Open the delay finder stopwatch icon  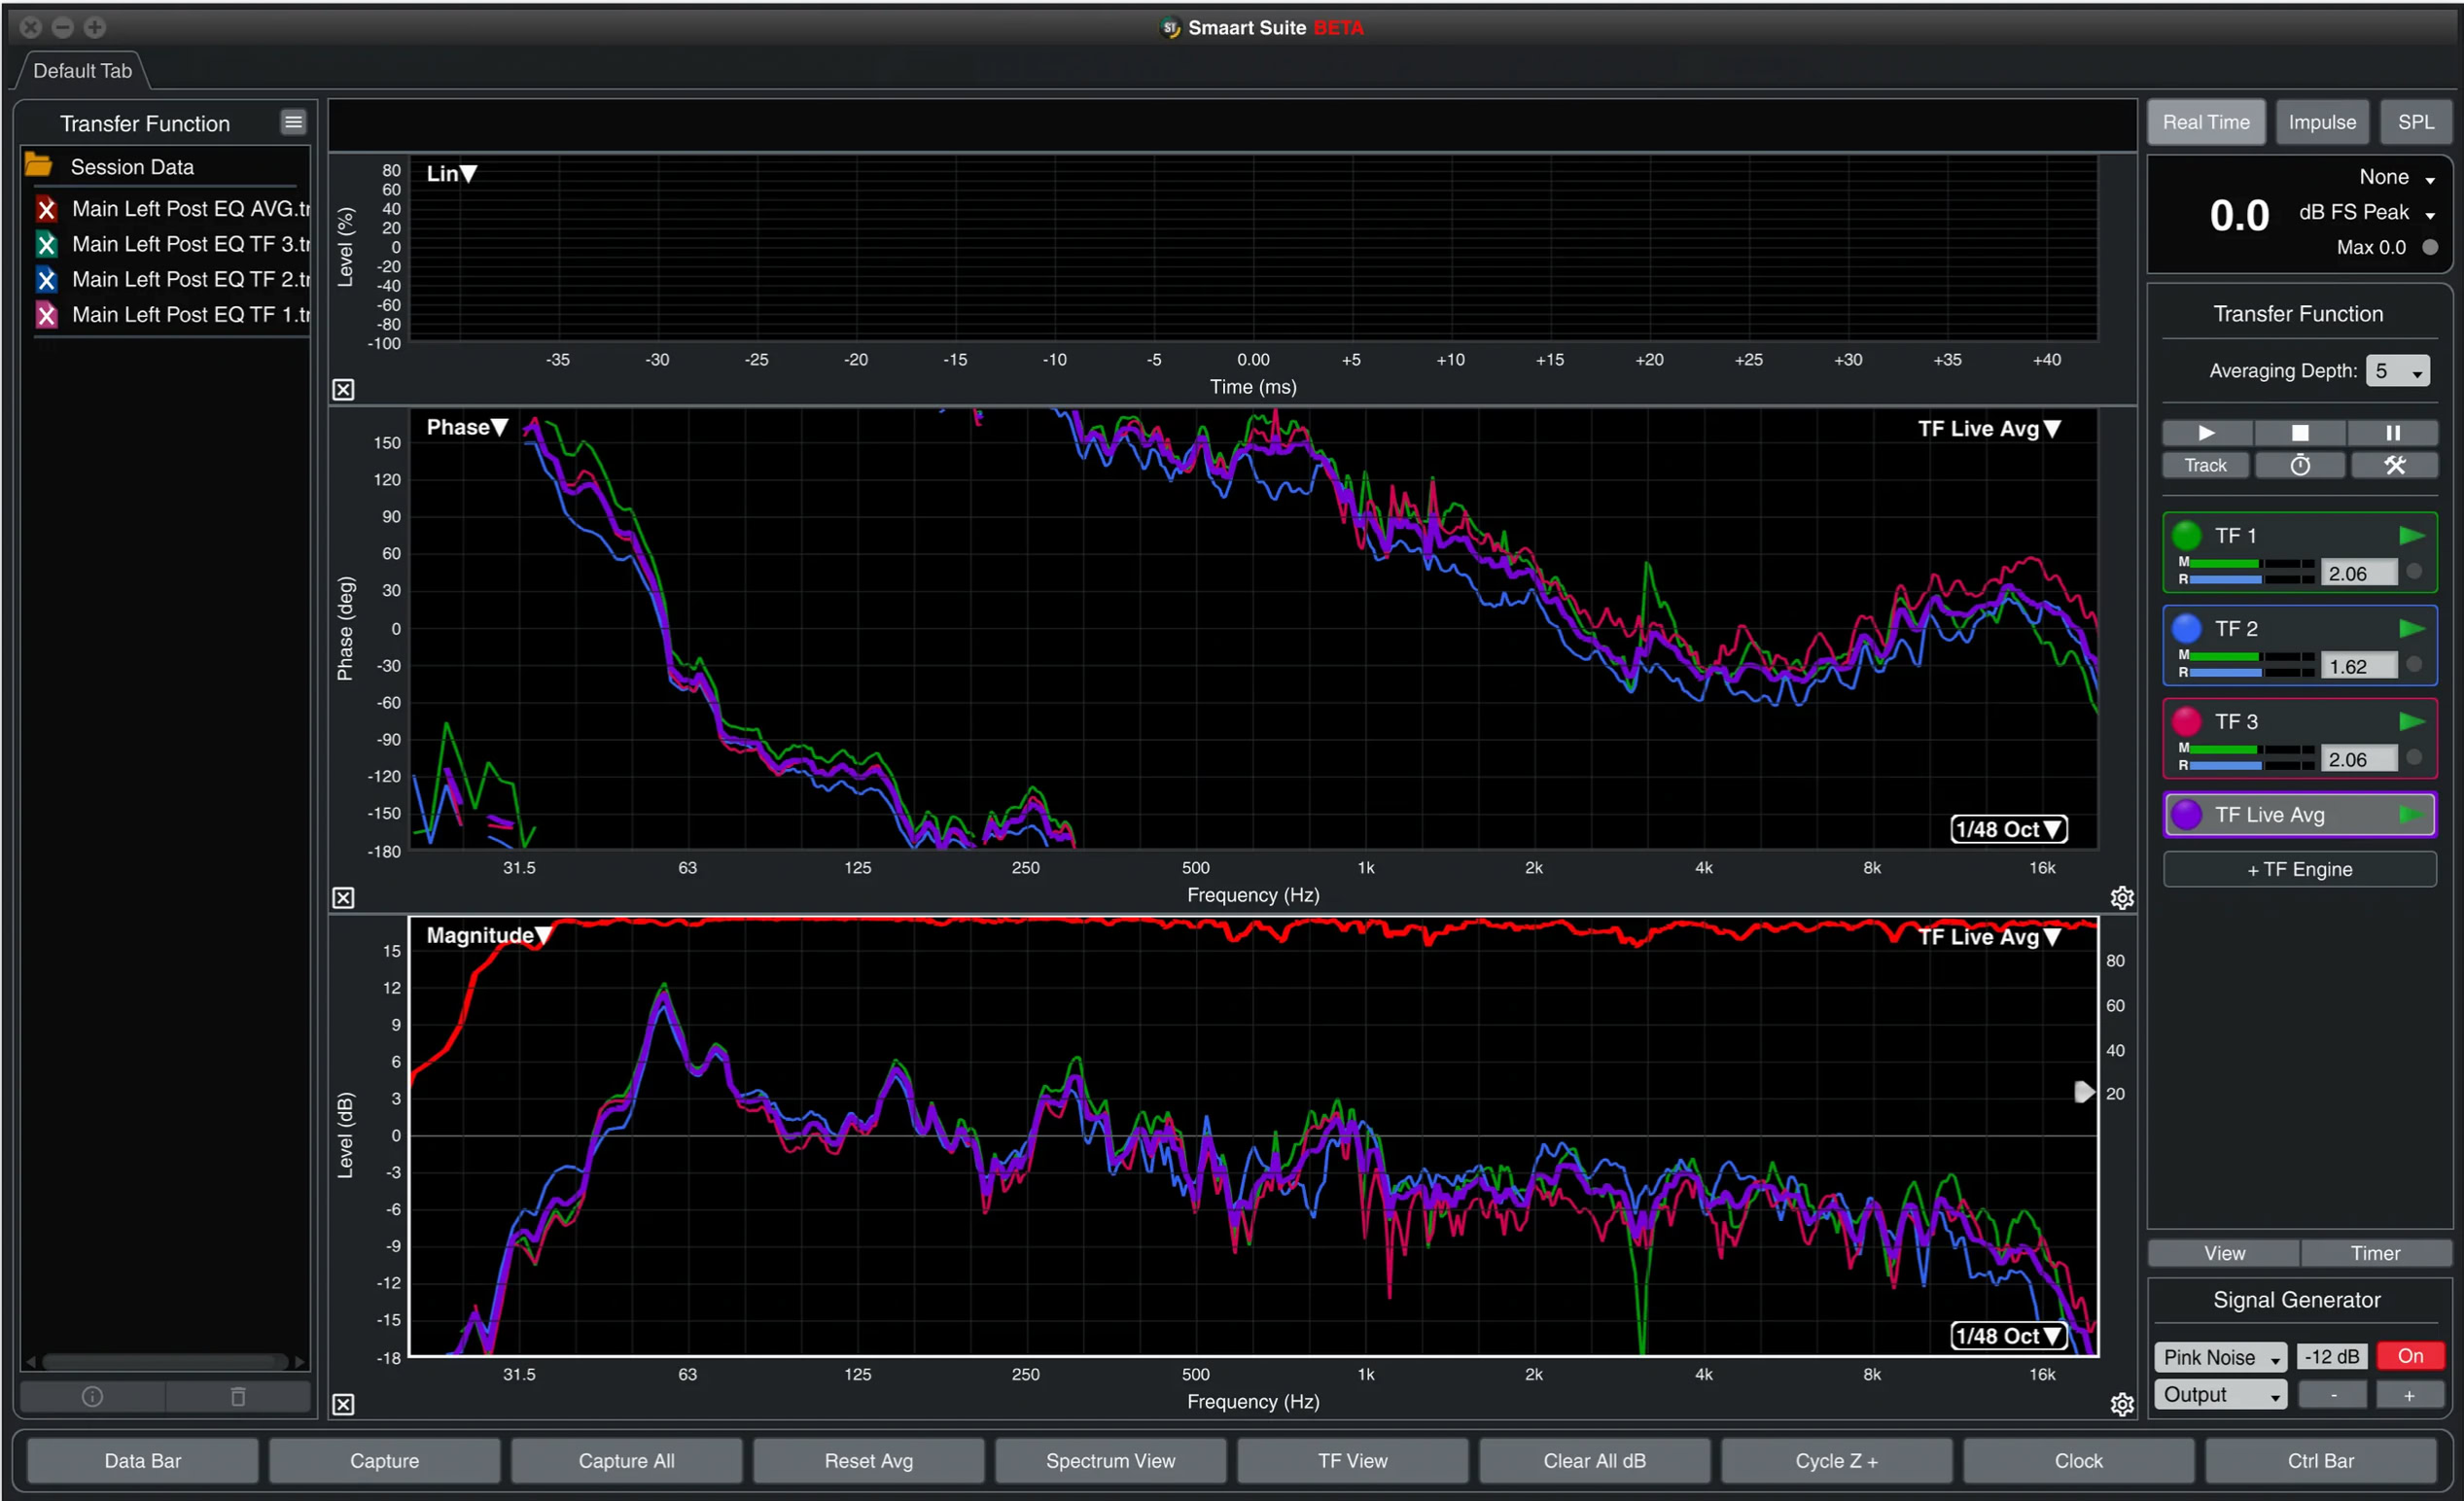(x=2299, y=465)
